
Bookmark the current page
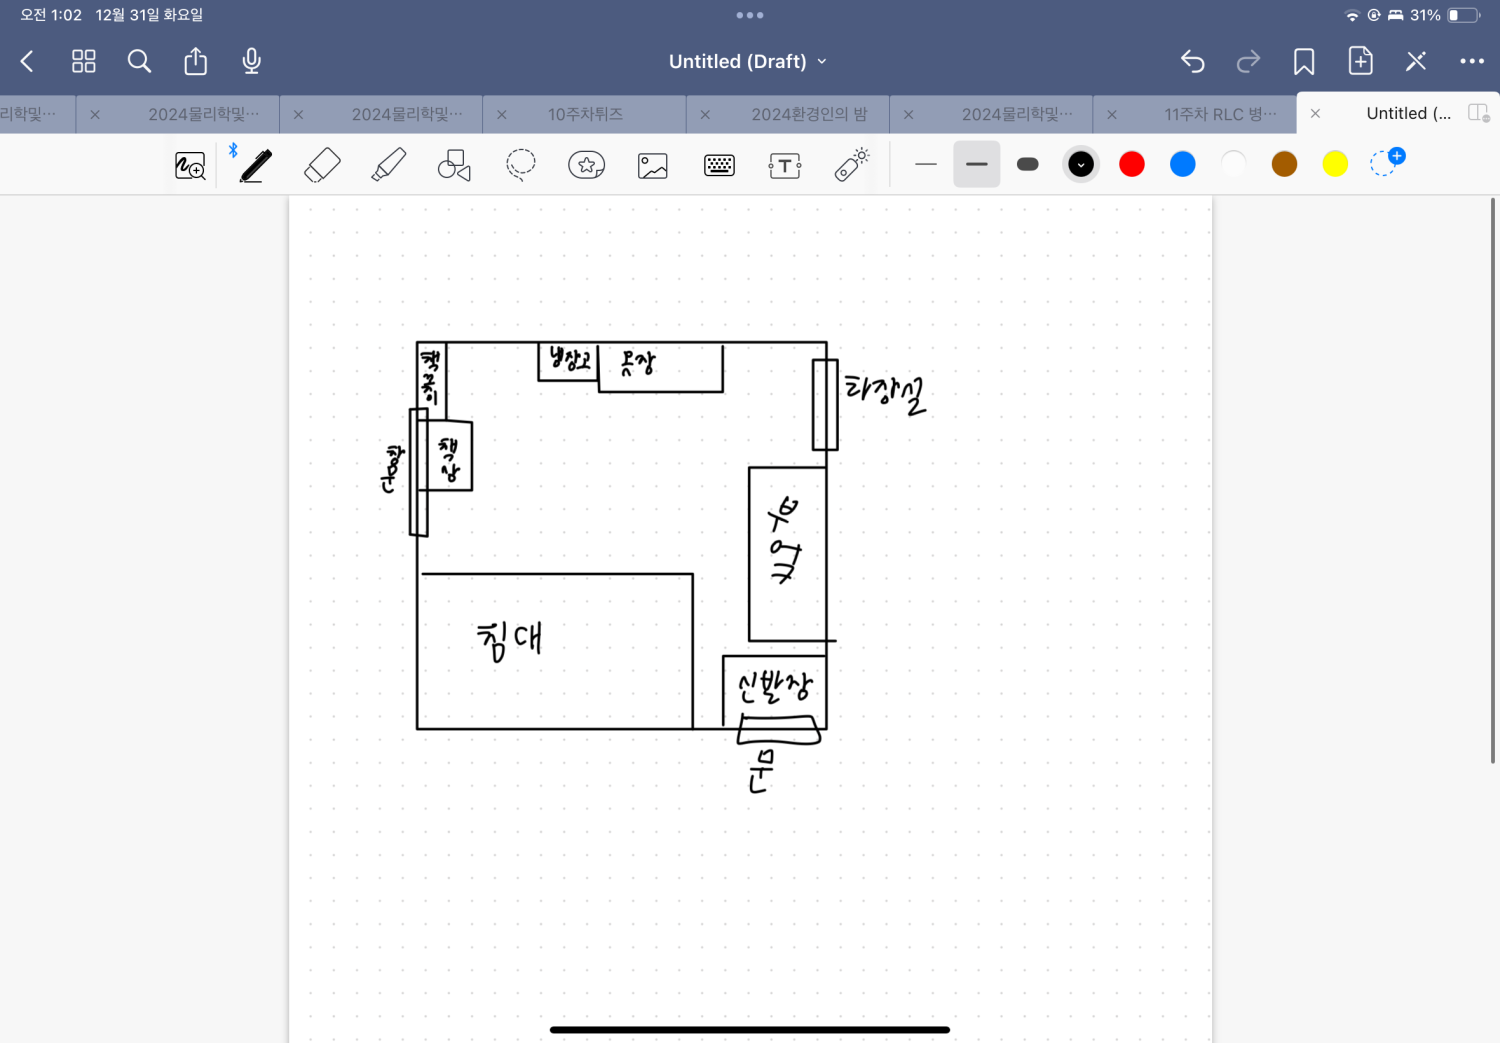1304,61
